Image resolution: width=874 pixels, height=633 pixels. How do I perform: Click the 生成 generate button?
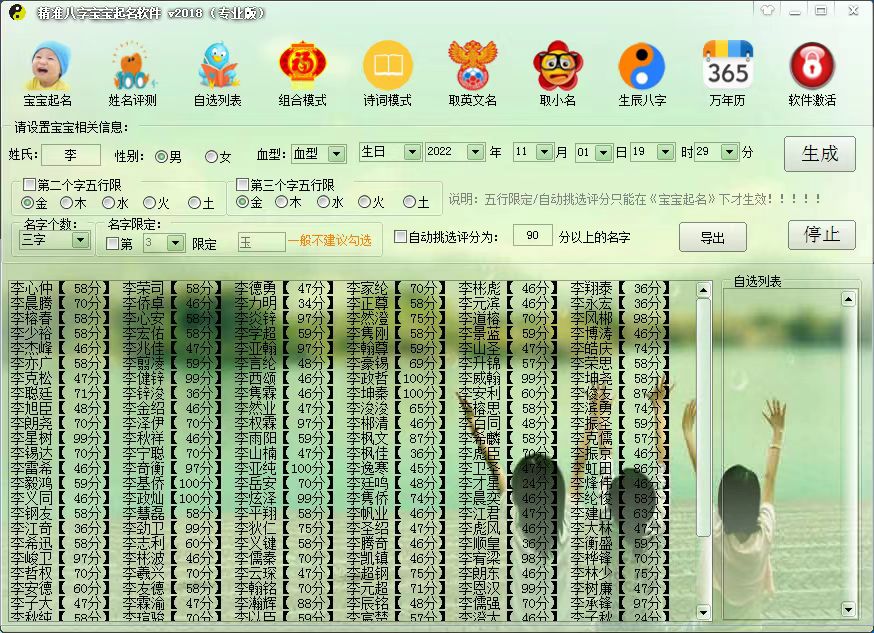pyautogui.click(x=820, y=153)
